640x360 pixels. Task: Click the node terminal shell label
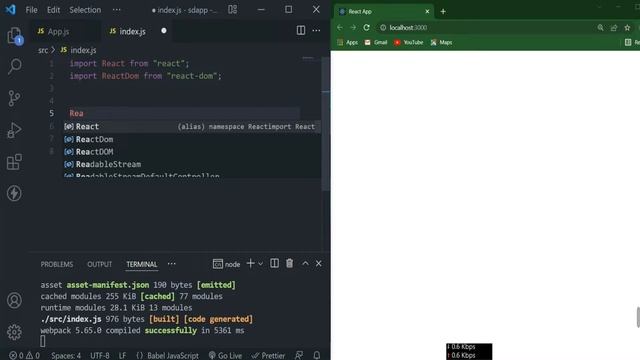pyautogui.click(x=227, y=264)
